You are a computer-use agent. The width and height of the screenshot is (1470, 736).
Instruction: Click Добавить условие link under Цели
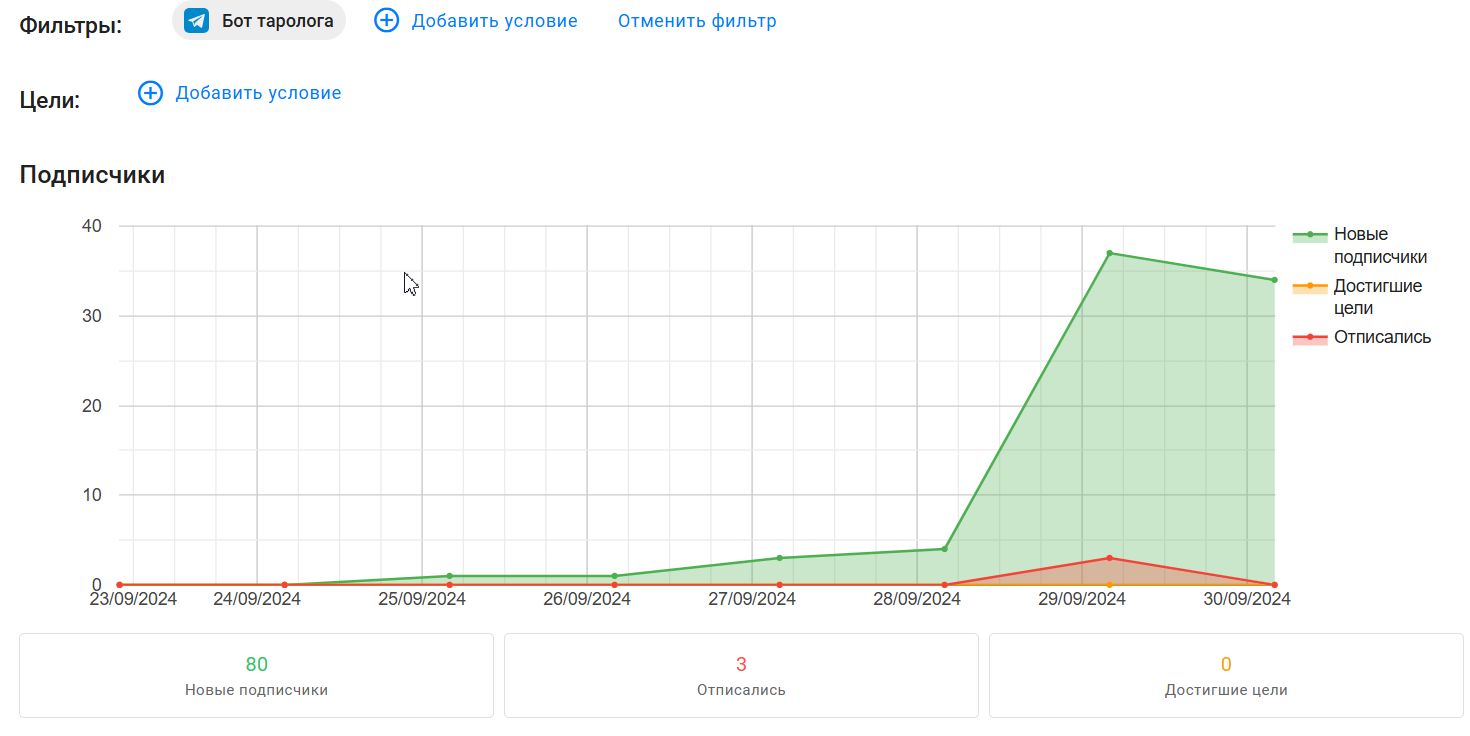[258, 93]
